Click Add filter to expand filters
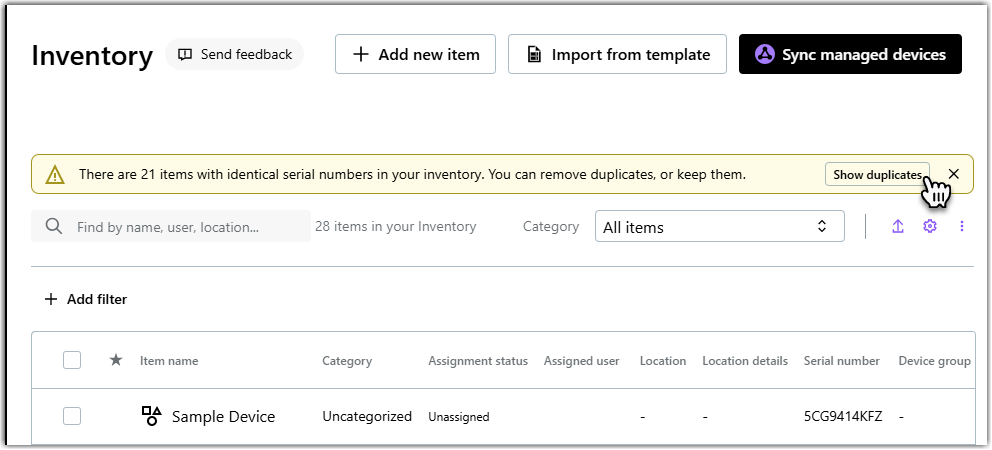 86,299
